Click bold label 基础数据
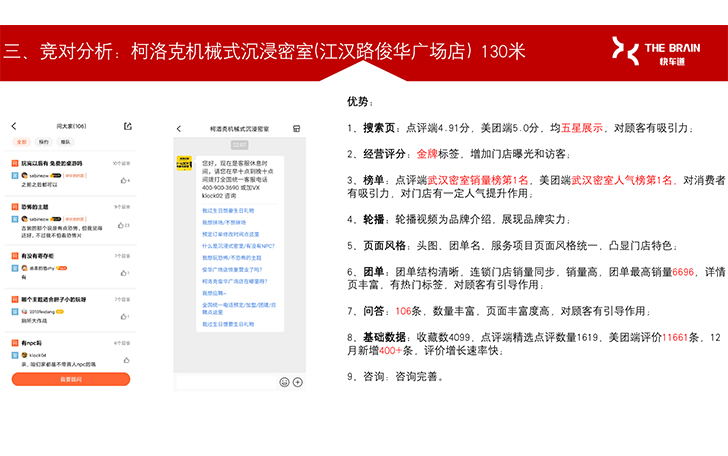 click(x=384, y=337)
